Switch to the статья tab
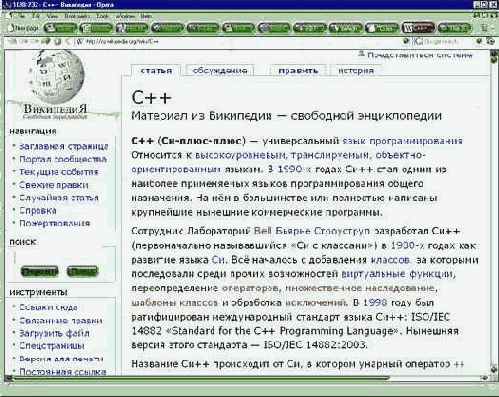The height and width of the screenshot is (397, 499). pyautogui.click(x=156, y=71)
